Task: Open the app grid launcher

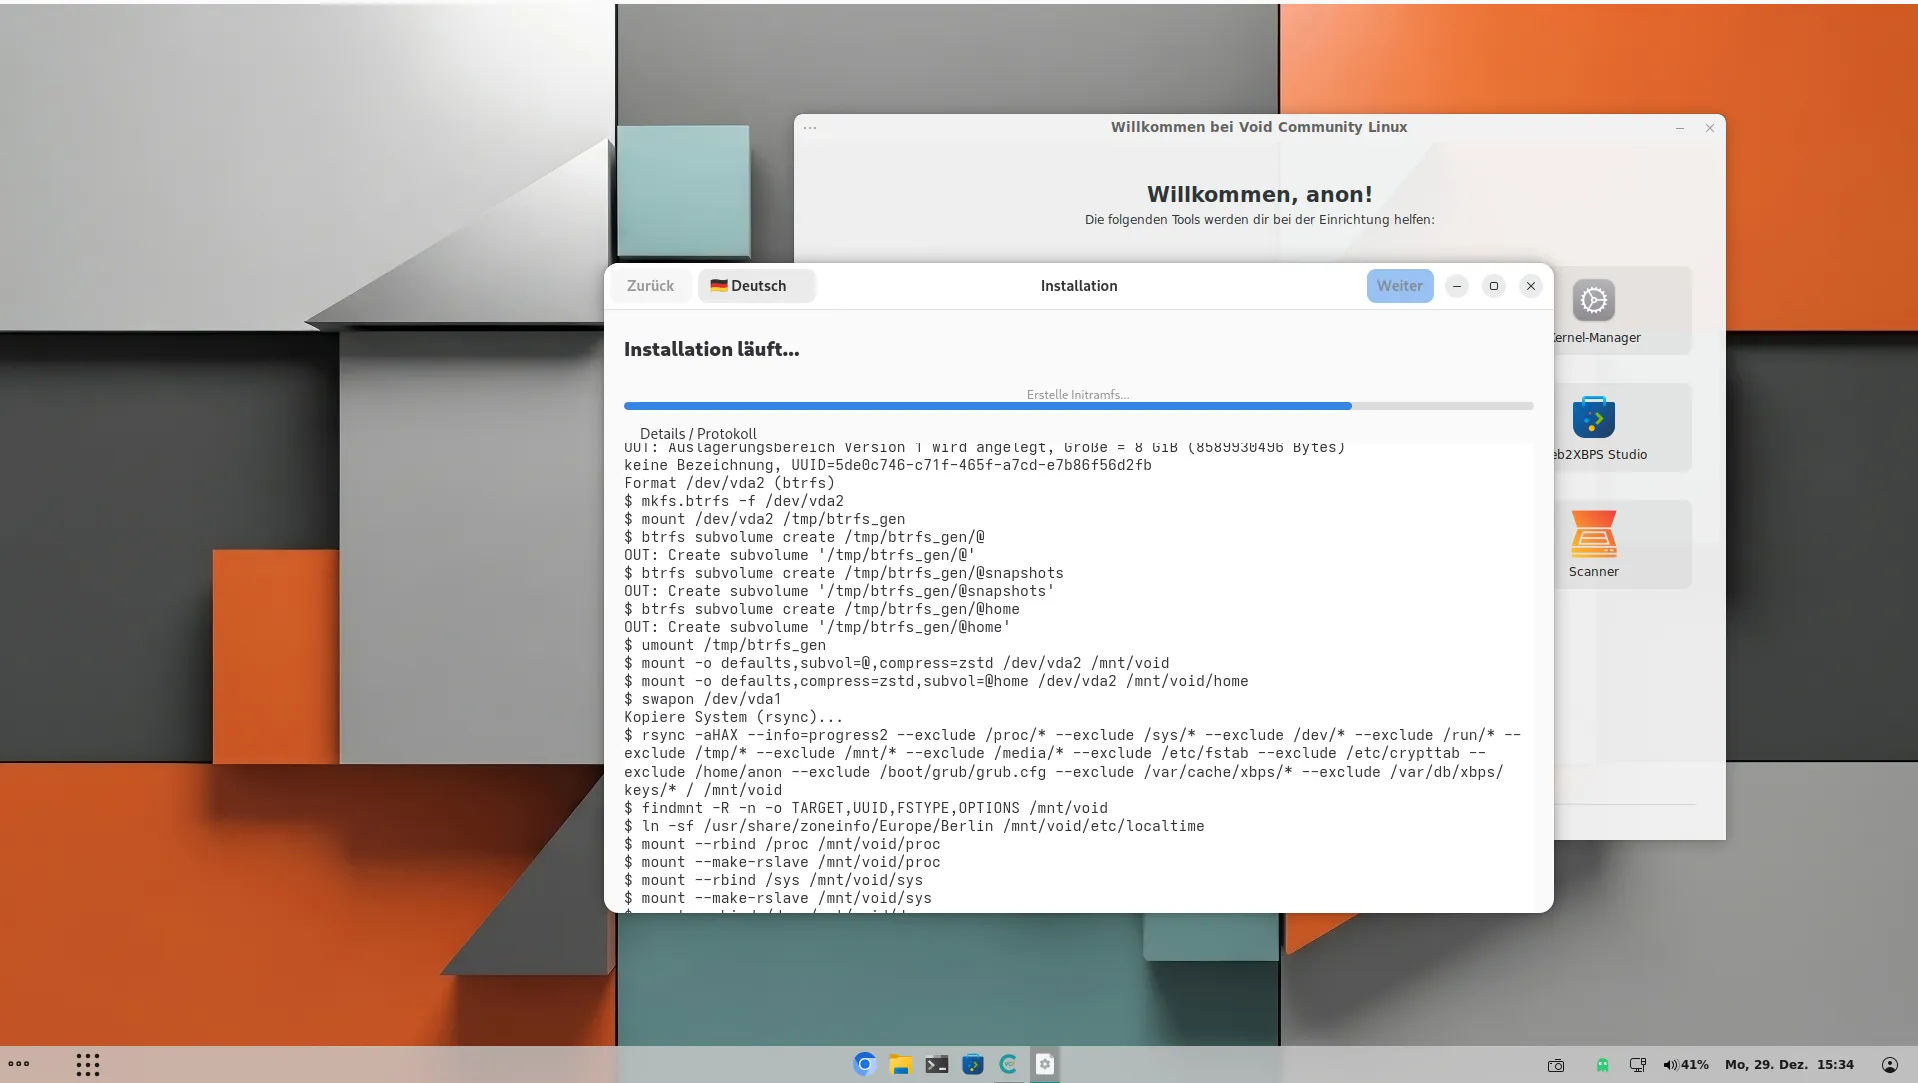Action: point(88,1064)
